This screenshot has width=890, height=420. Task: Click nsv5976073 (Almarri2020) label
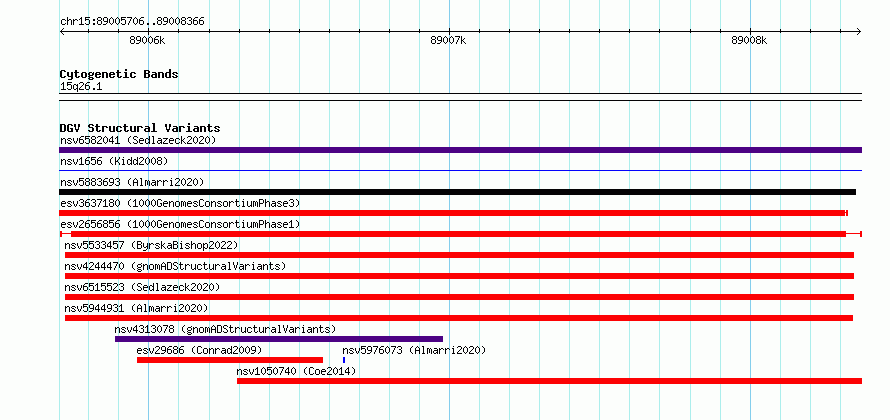414,350
